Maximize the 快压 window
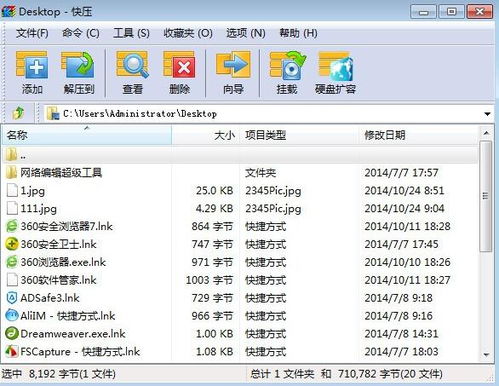This screenshot has width=499, height=386. (x=451, y=12)
